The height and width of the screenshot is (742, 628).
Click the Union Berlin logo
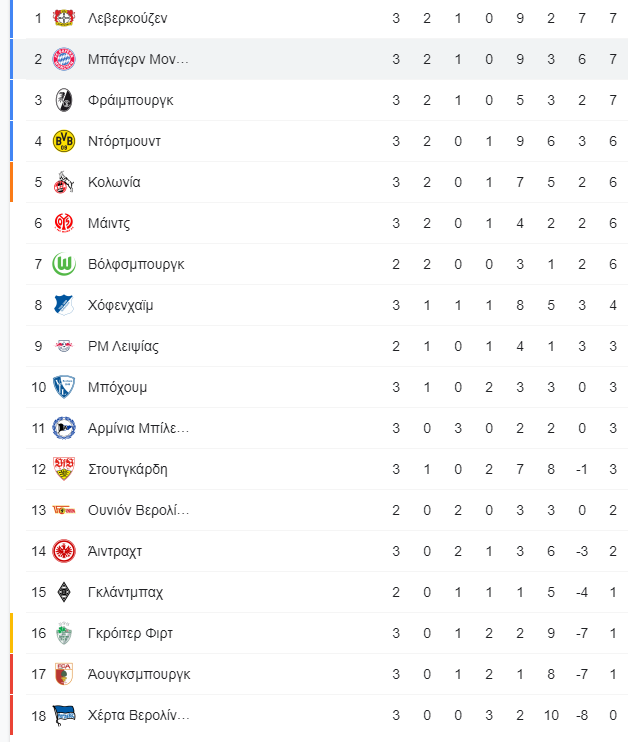(x=64, y=510)
